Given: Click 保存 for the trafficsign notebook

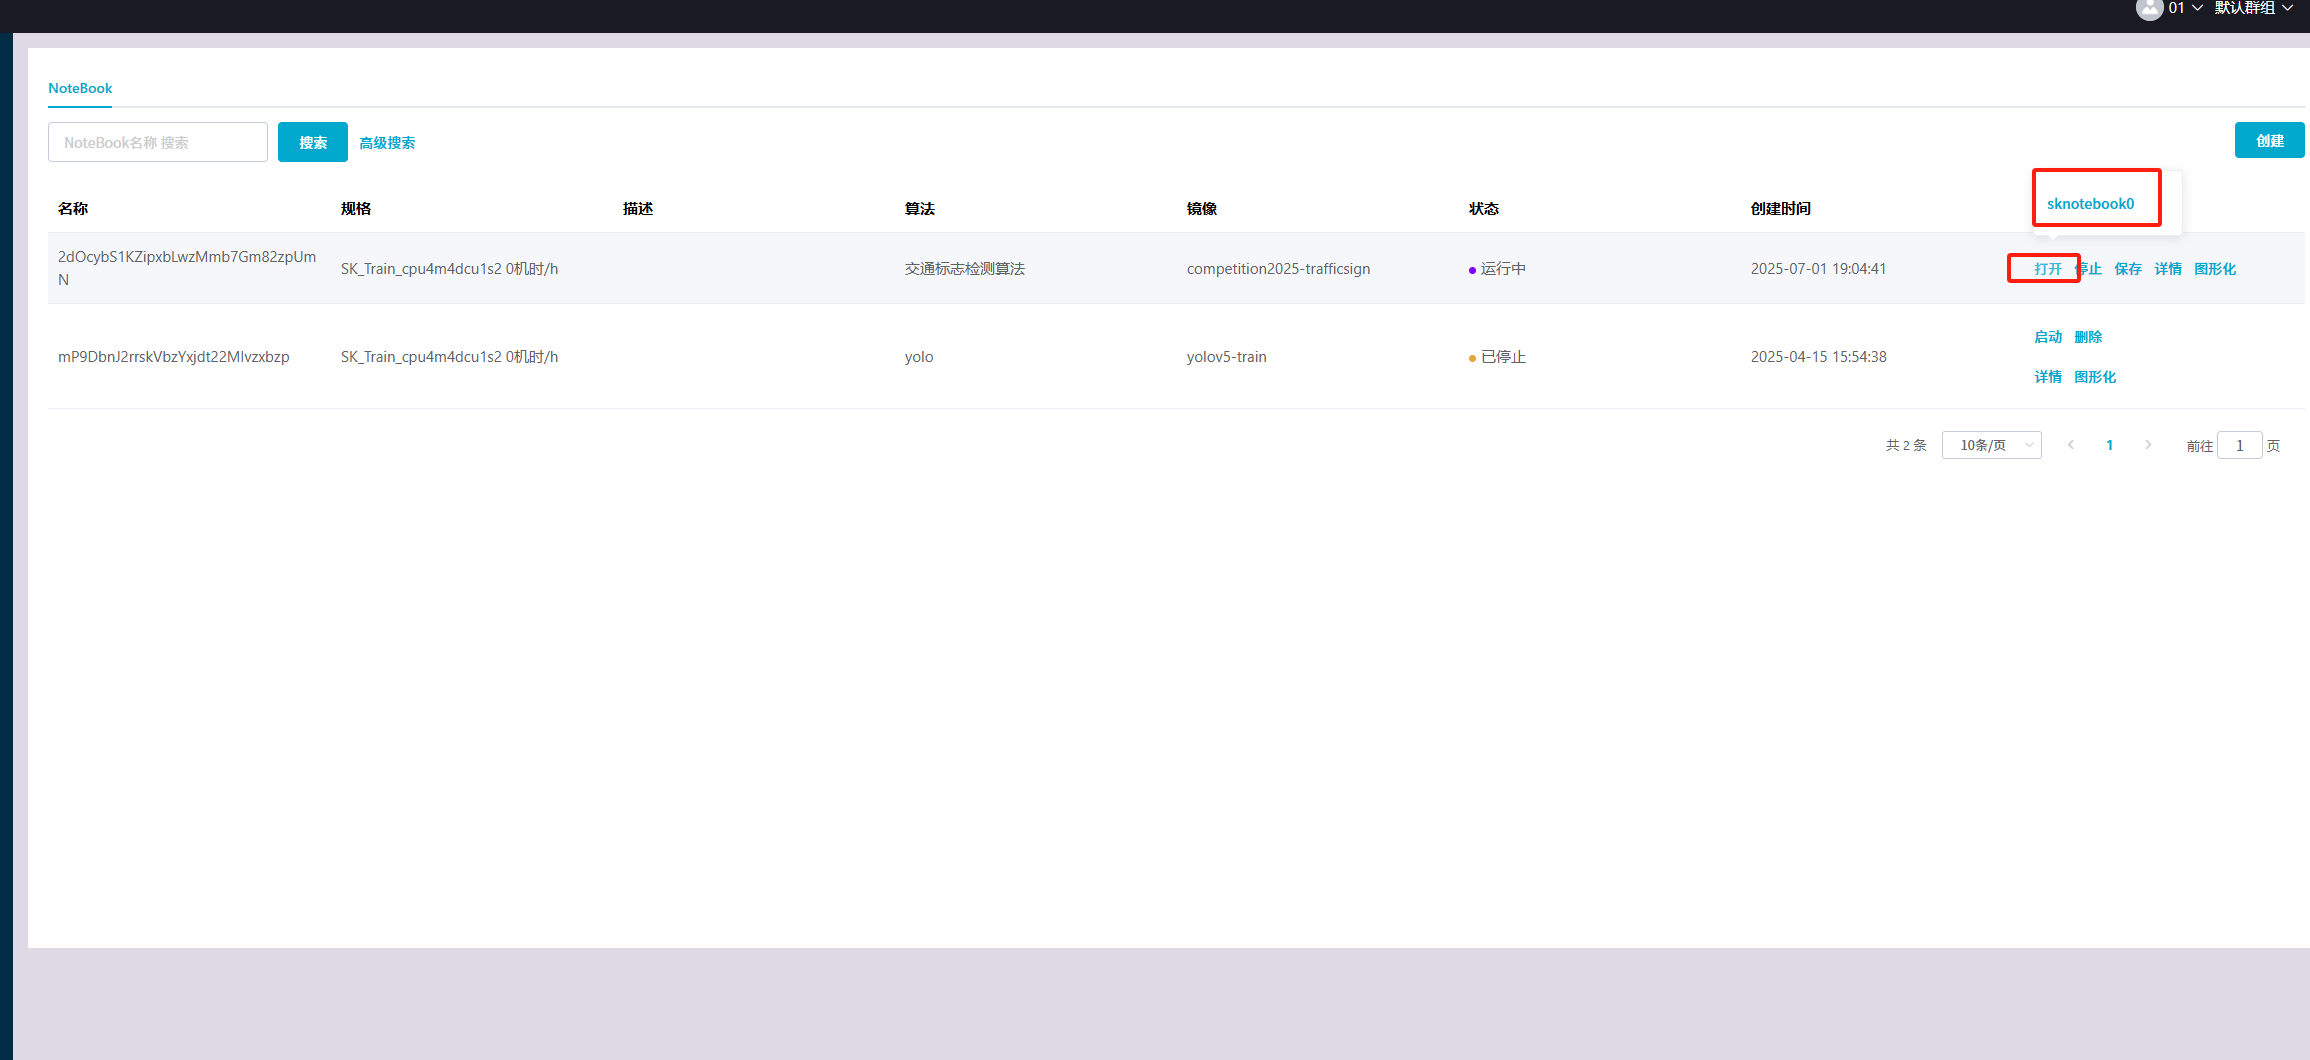Looking at the screenshot, I should tap(2127, 269).
